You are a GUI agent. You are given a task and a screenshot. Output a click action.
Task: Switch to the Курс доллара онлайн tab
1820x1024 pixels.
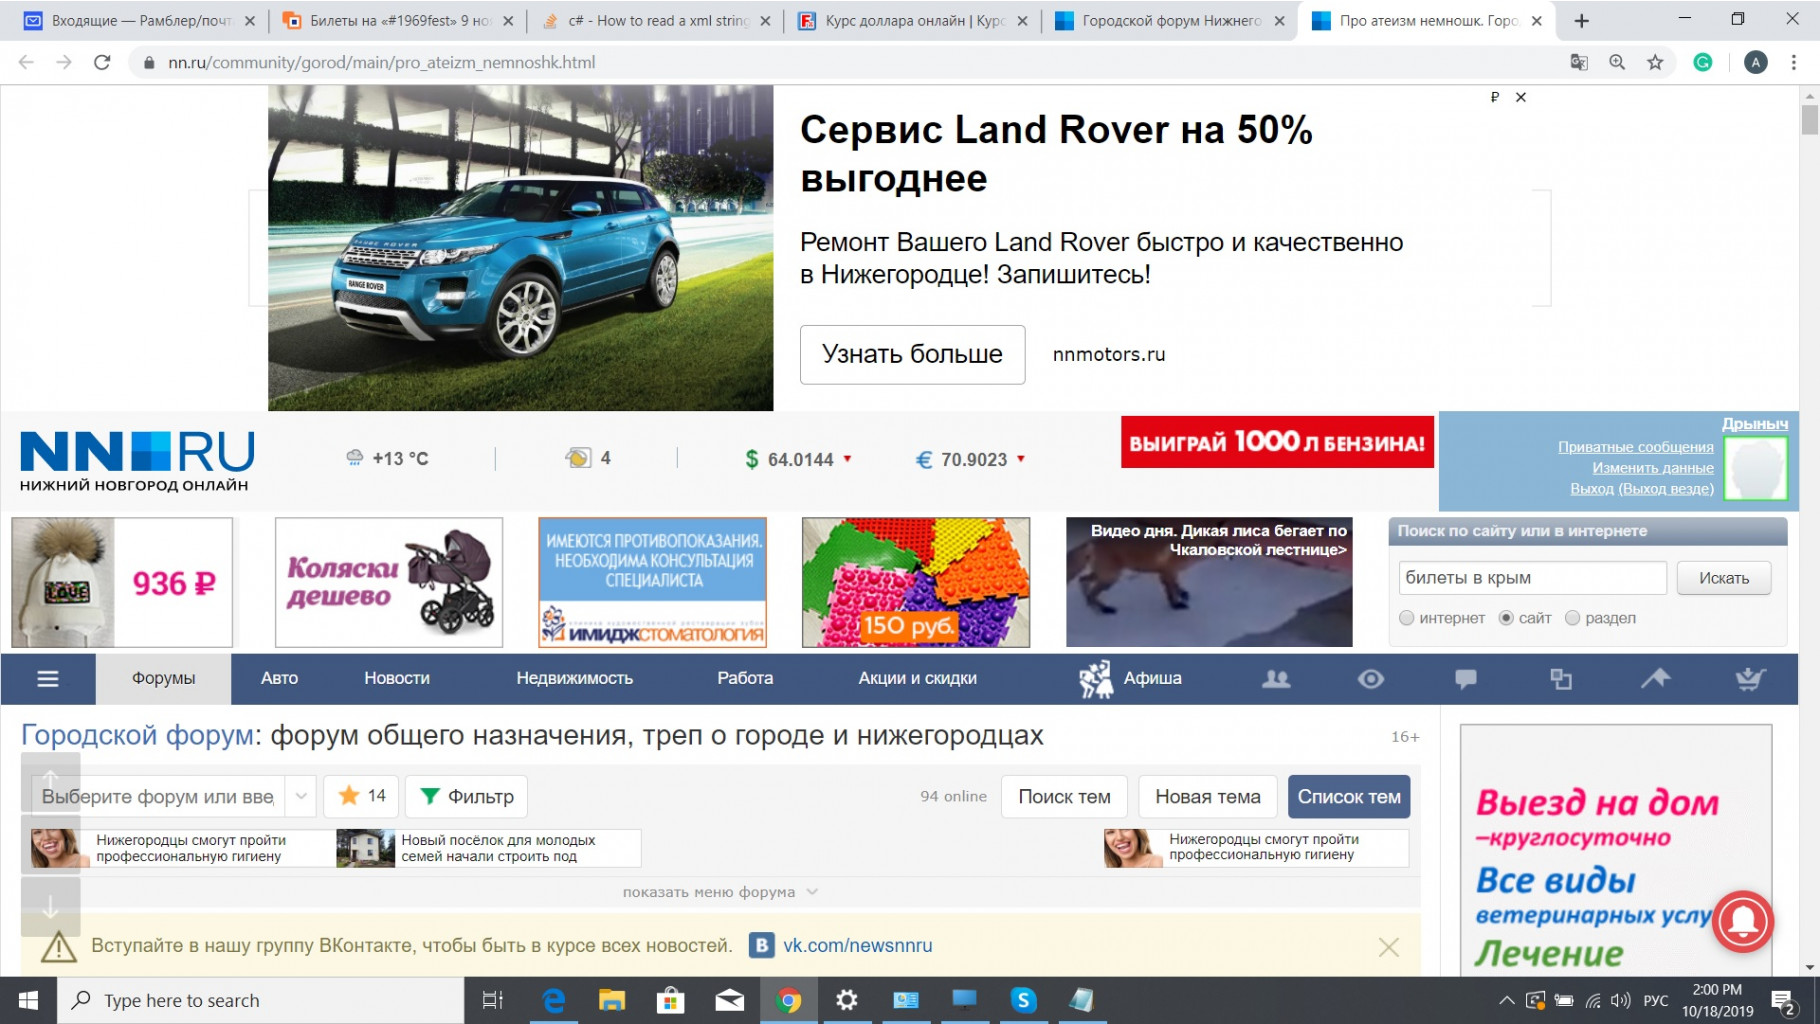913,20
